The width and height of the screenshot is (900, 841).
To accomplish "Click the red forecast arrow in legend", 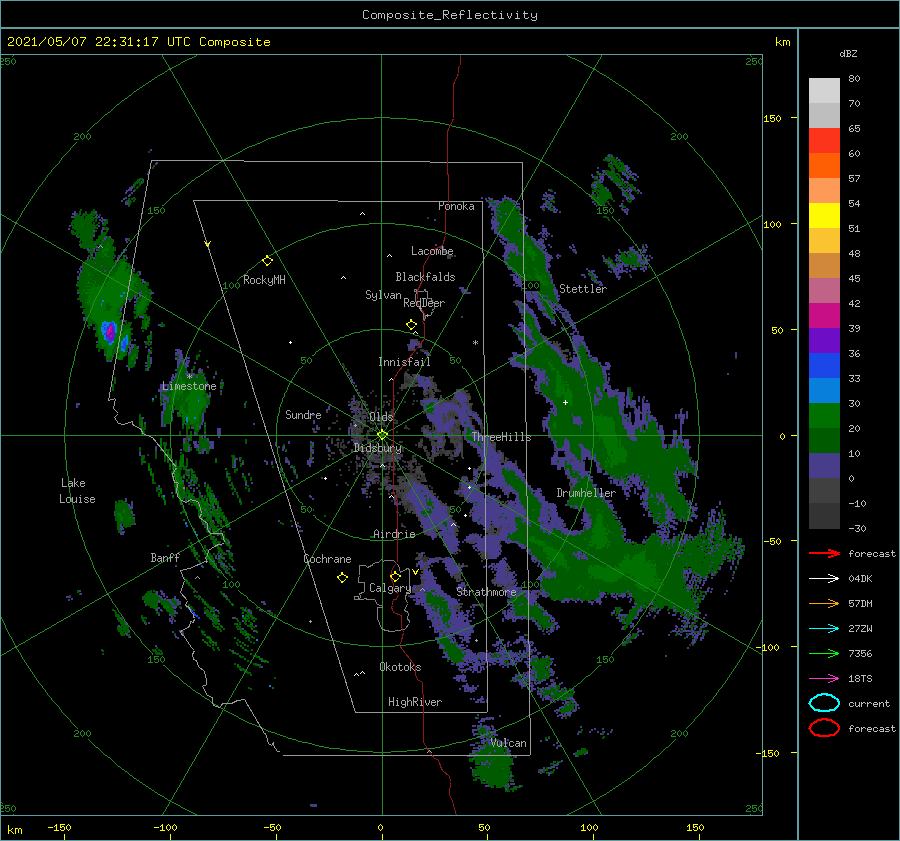I will (x=824, y=553).
